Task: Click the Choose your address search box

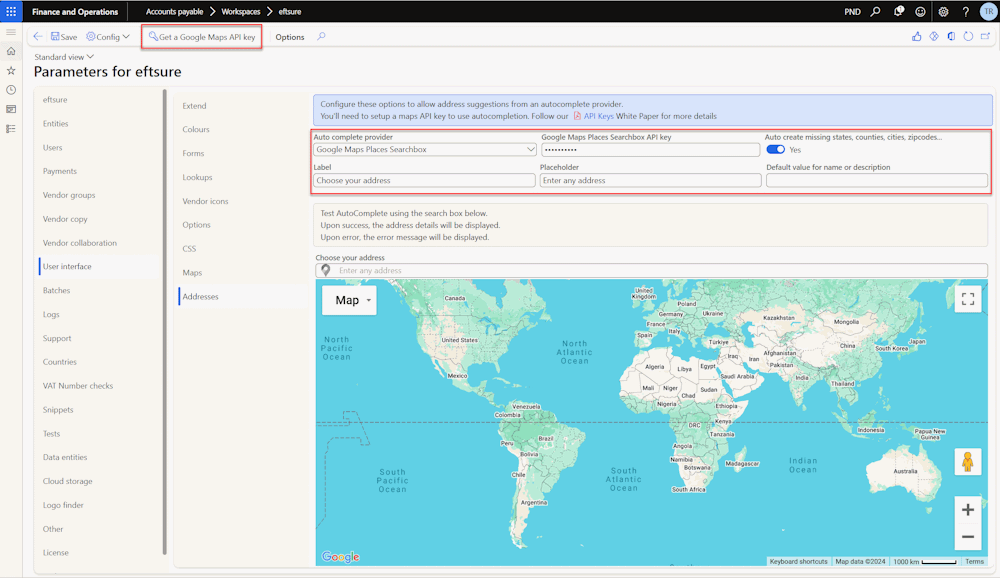Action: coord(651,270)
